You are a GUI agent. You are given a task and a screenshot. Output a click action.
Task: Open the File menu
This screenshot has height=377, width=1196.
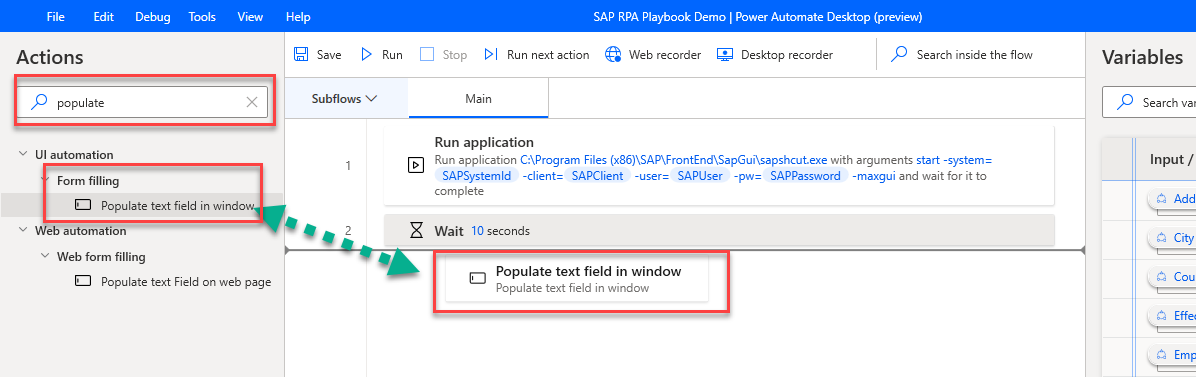55,16
